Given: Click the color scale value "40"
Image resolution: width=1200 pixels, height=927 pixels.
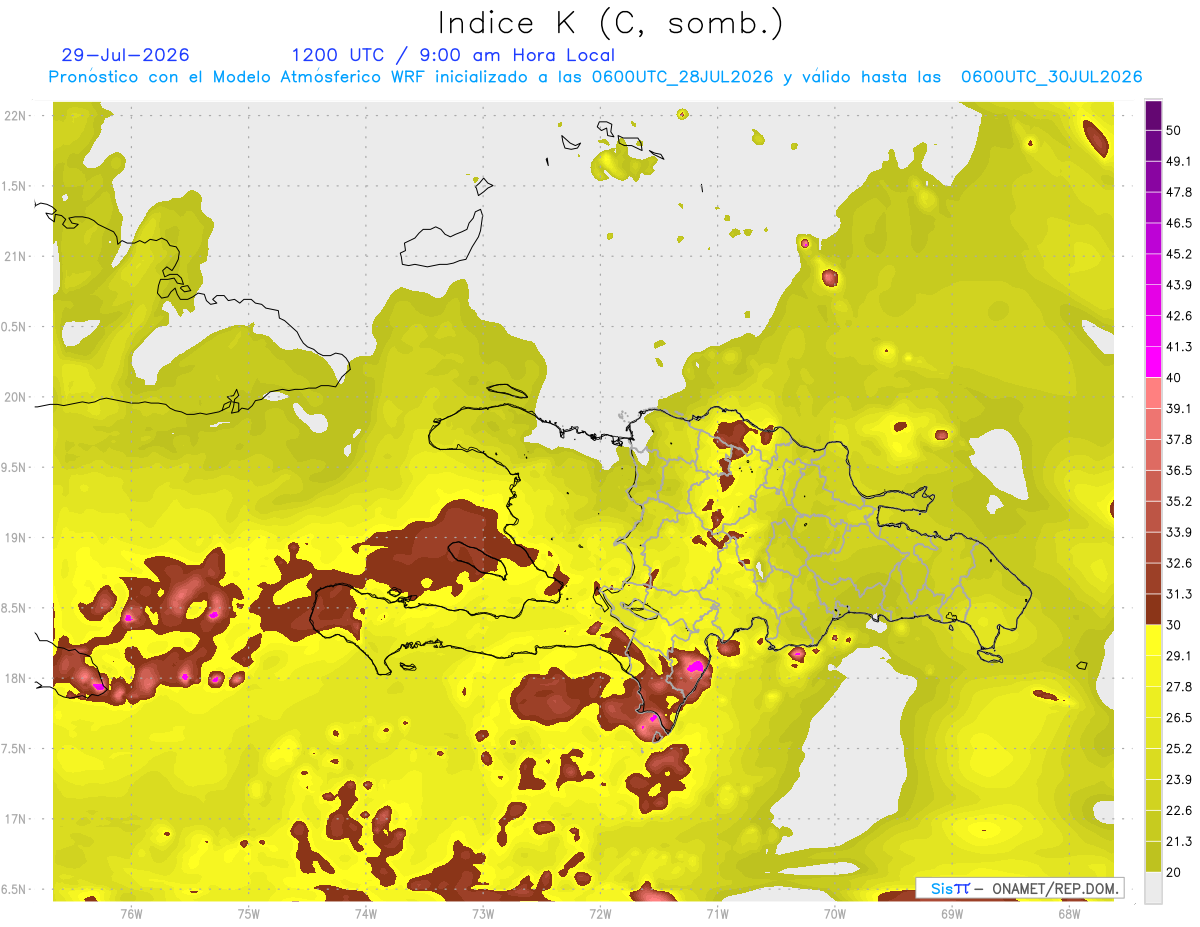Looking at the screenshot, I should point(1174,379).
